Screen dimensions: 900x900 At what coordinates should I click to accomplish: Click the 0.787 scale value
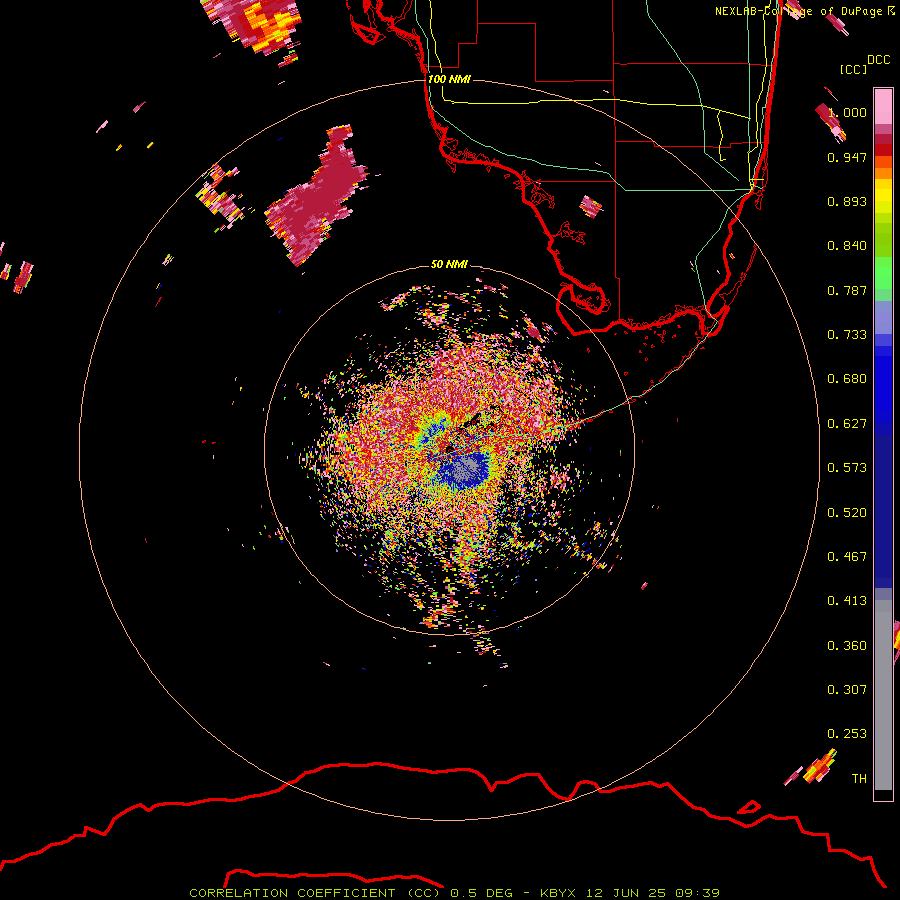(847, 290)
